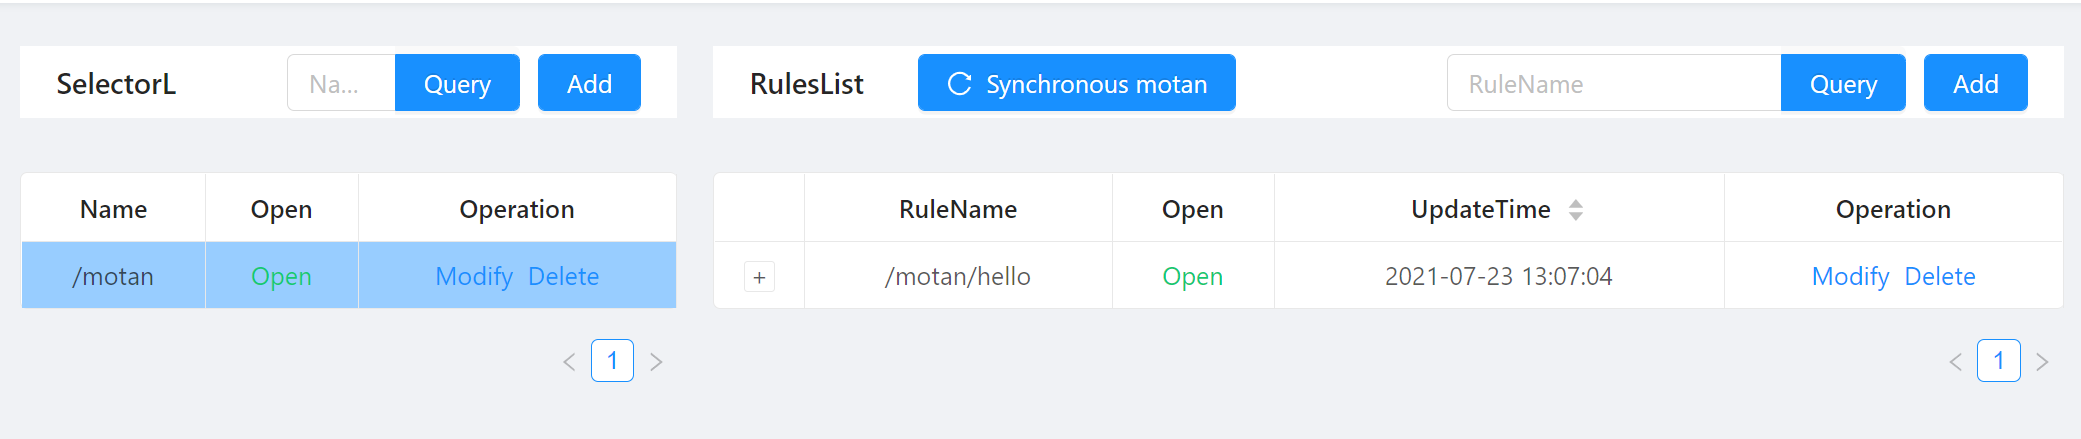Select page 1 in selector pagination

point(612,361)
